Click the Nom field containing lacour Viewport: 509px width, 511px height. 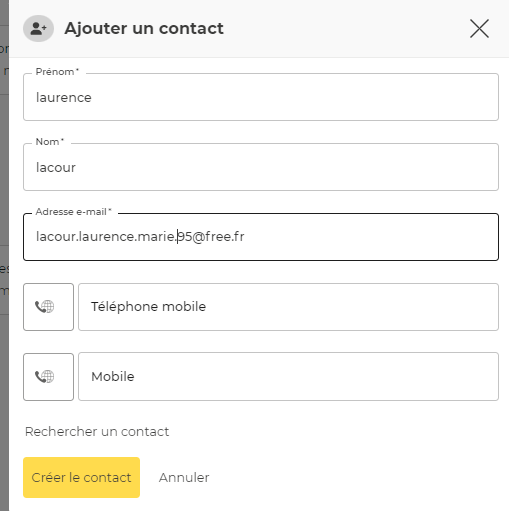click(261, 167)
